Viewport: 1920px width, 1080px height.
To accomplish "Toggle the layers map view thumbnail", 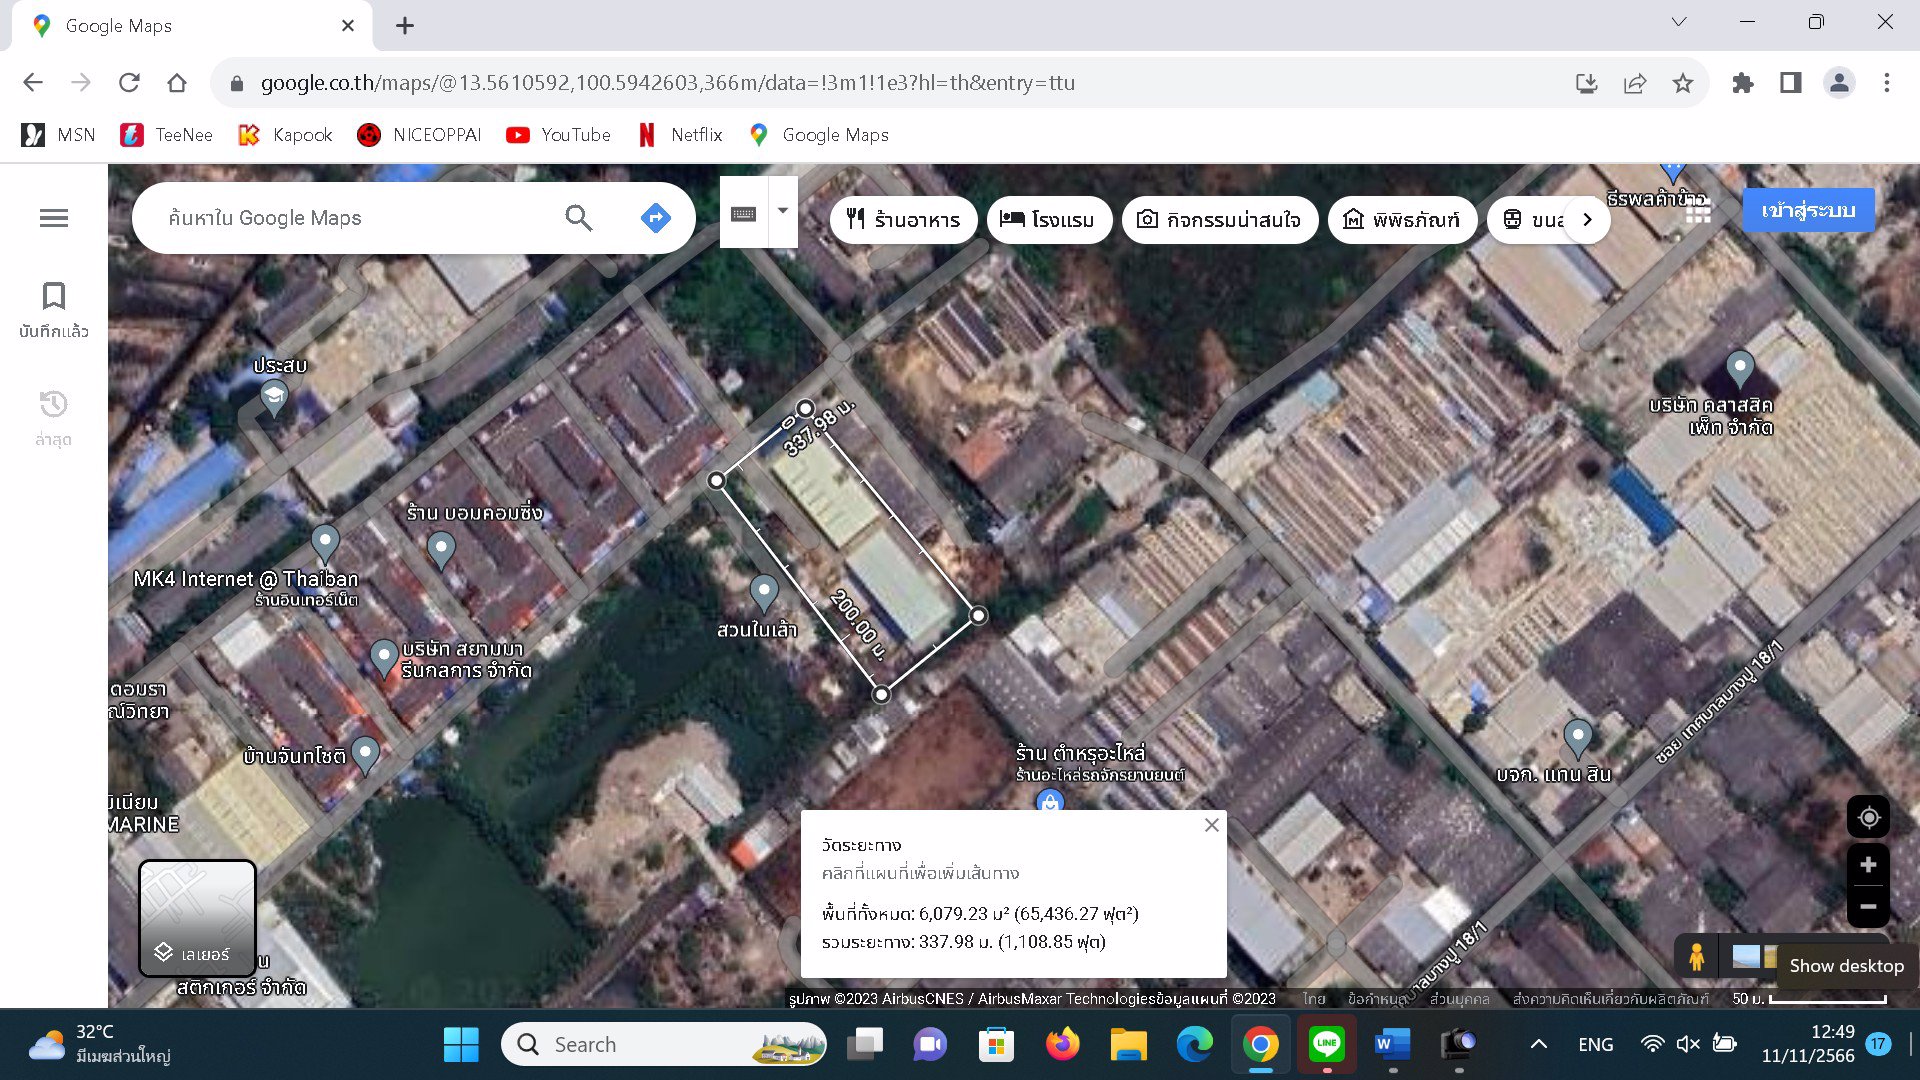I will click(x=197, y=918).
